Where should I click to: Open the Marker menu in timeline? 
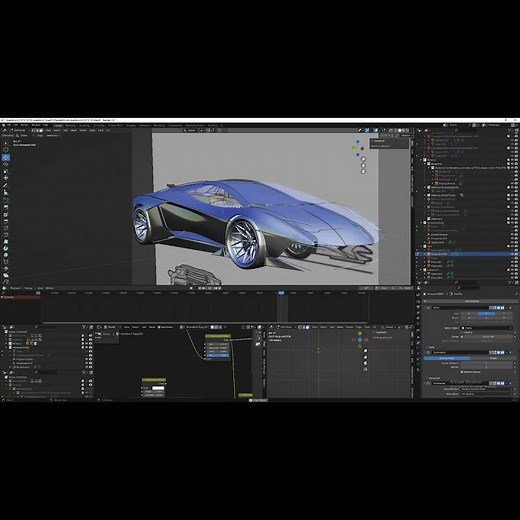pyautogui.click(x=49, y=288)
